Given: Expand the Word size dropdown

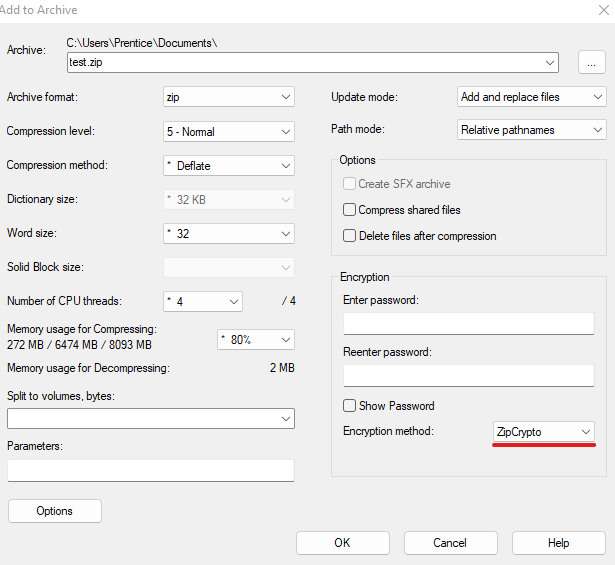Looking at the screenshot, I should coord(229,233).
